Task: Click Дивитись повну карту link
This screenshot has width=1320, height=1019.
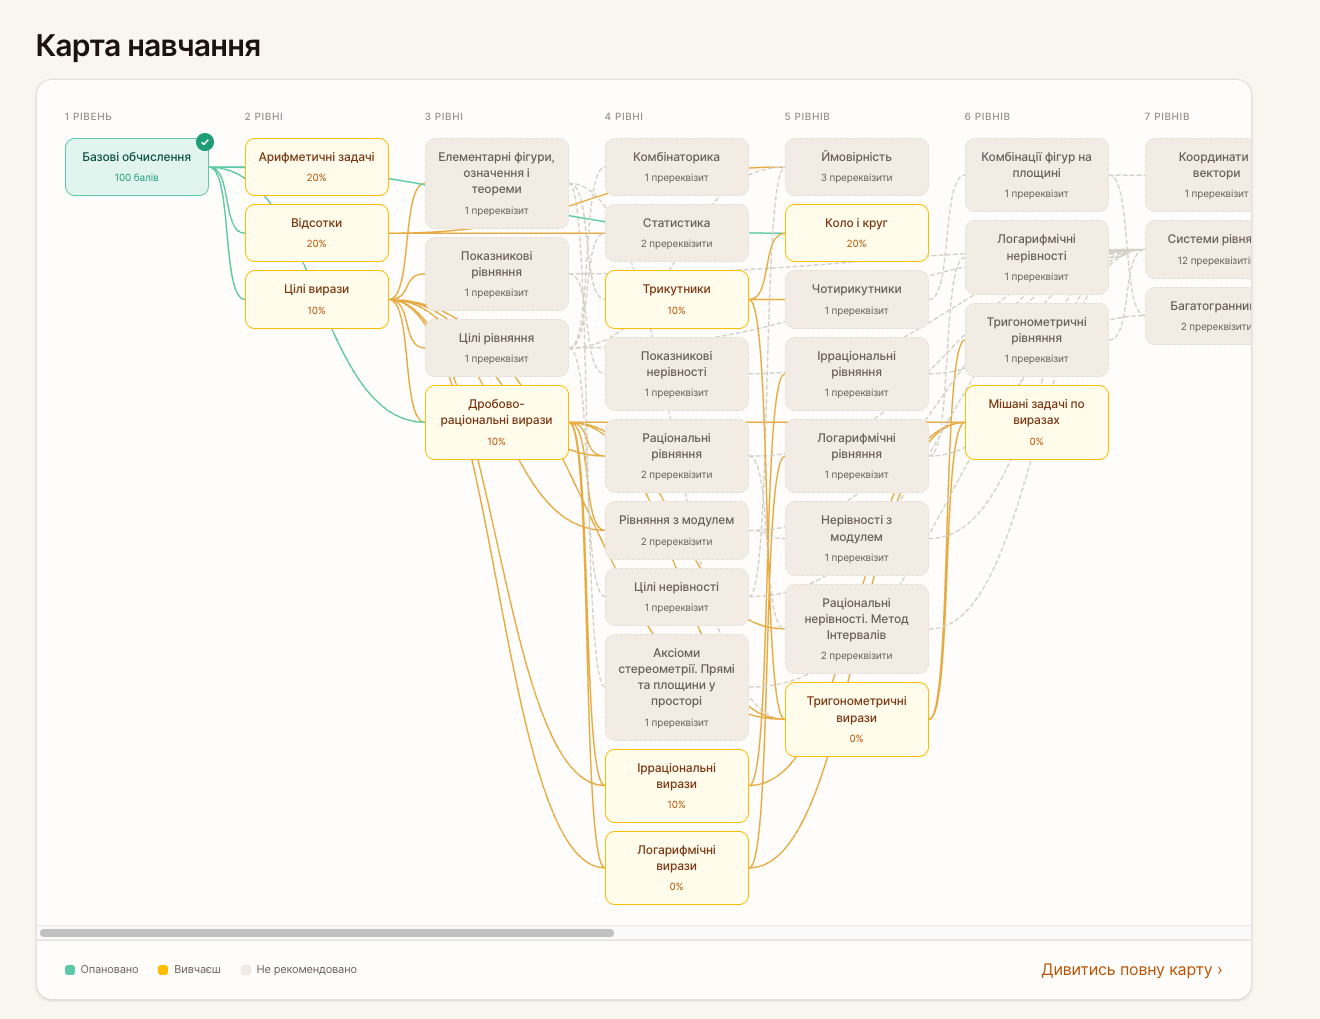Action: [1131, 969]
